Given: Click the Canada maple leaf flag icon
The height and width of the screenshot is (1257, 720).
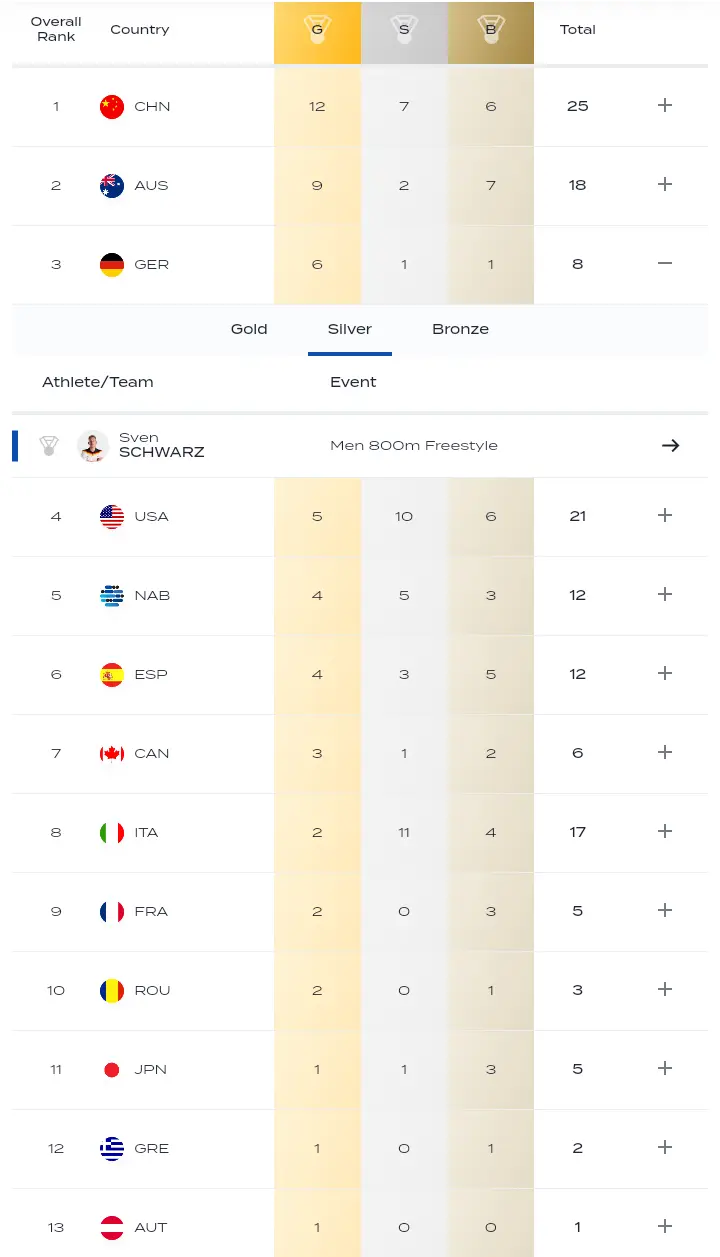Looking at the screenshot, I should coord(112,753).
